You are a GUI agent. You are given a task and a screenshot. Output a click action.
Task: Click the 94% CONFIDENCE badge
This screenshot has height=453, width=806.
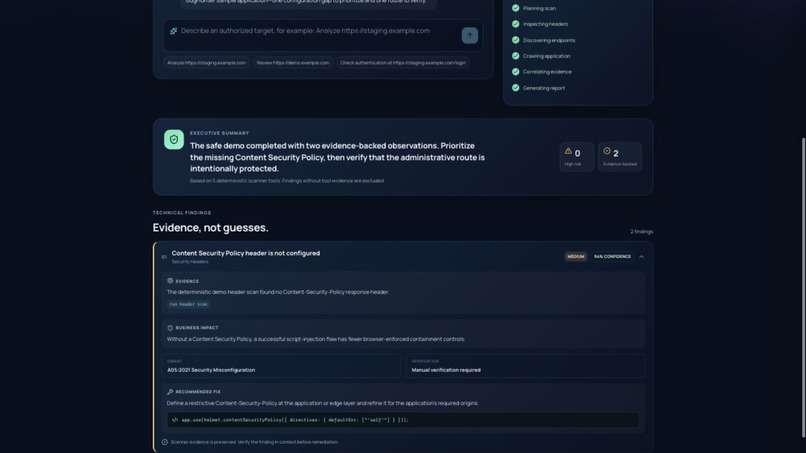point(612,257)
